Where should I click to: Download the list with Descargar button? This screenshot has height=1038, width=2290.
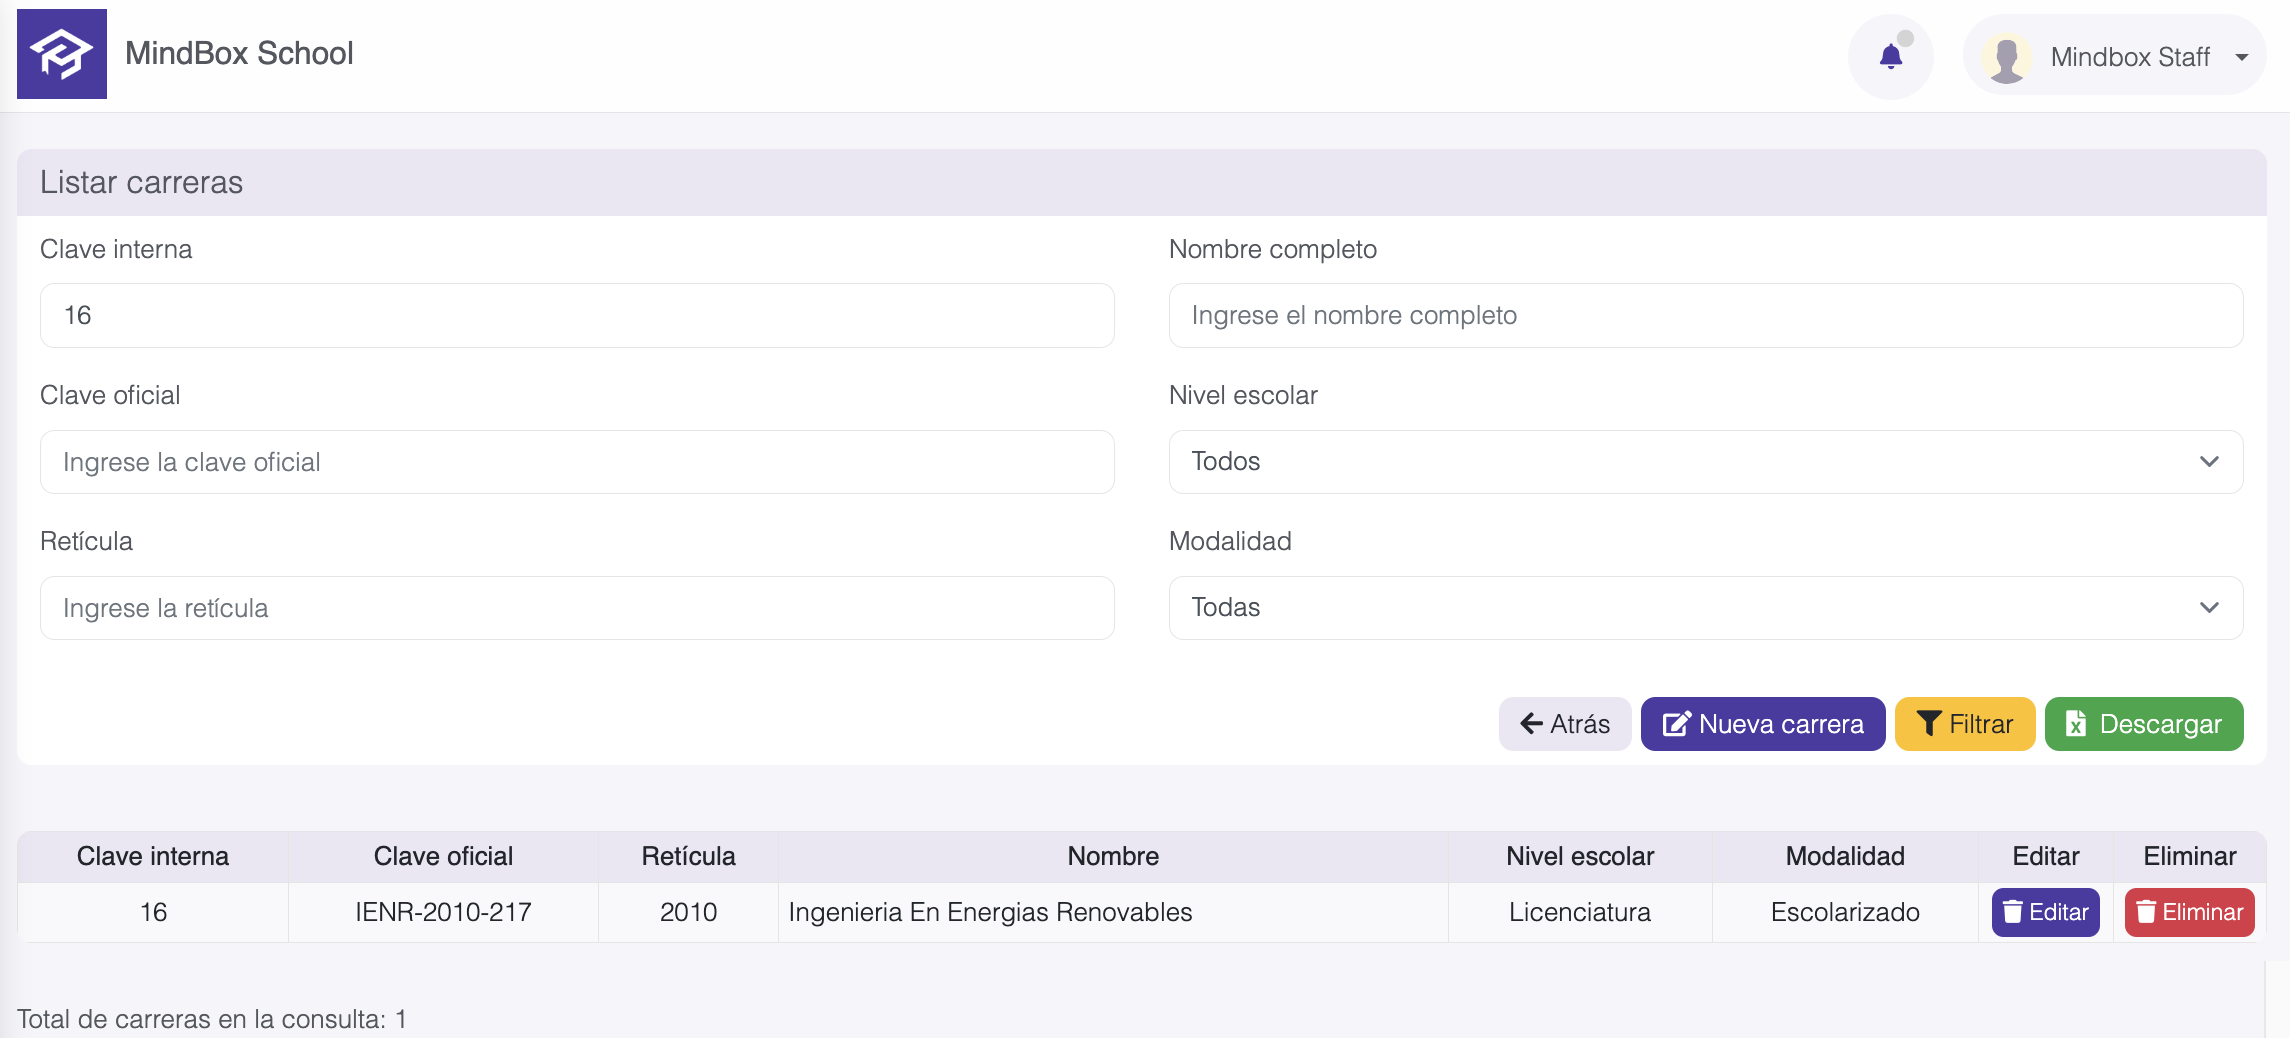pos(2143,724)
